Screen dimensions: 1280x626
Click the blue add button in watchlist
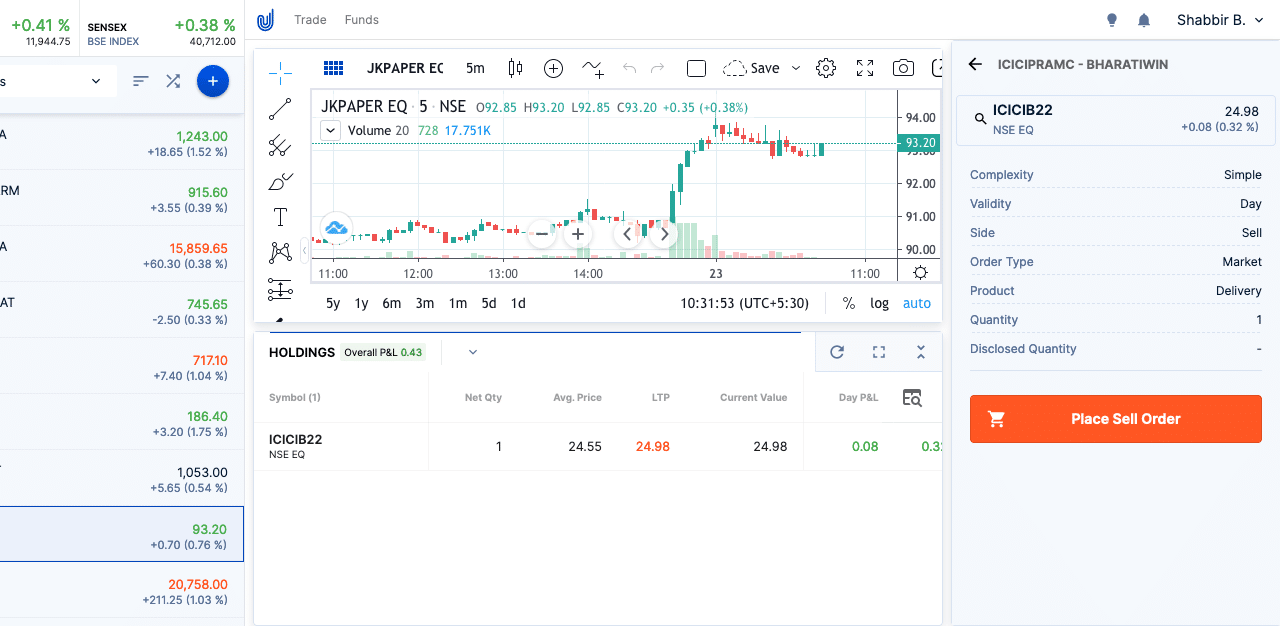click(x=213, y=81)
